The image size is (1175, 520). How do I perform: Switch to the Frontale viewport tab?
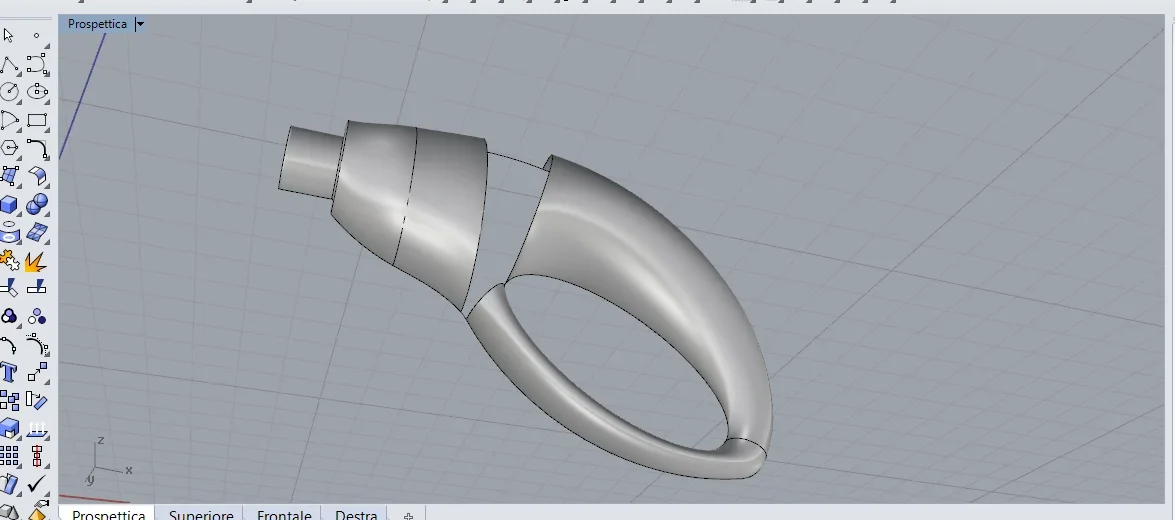tap(284, 515)
